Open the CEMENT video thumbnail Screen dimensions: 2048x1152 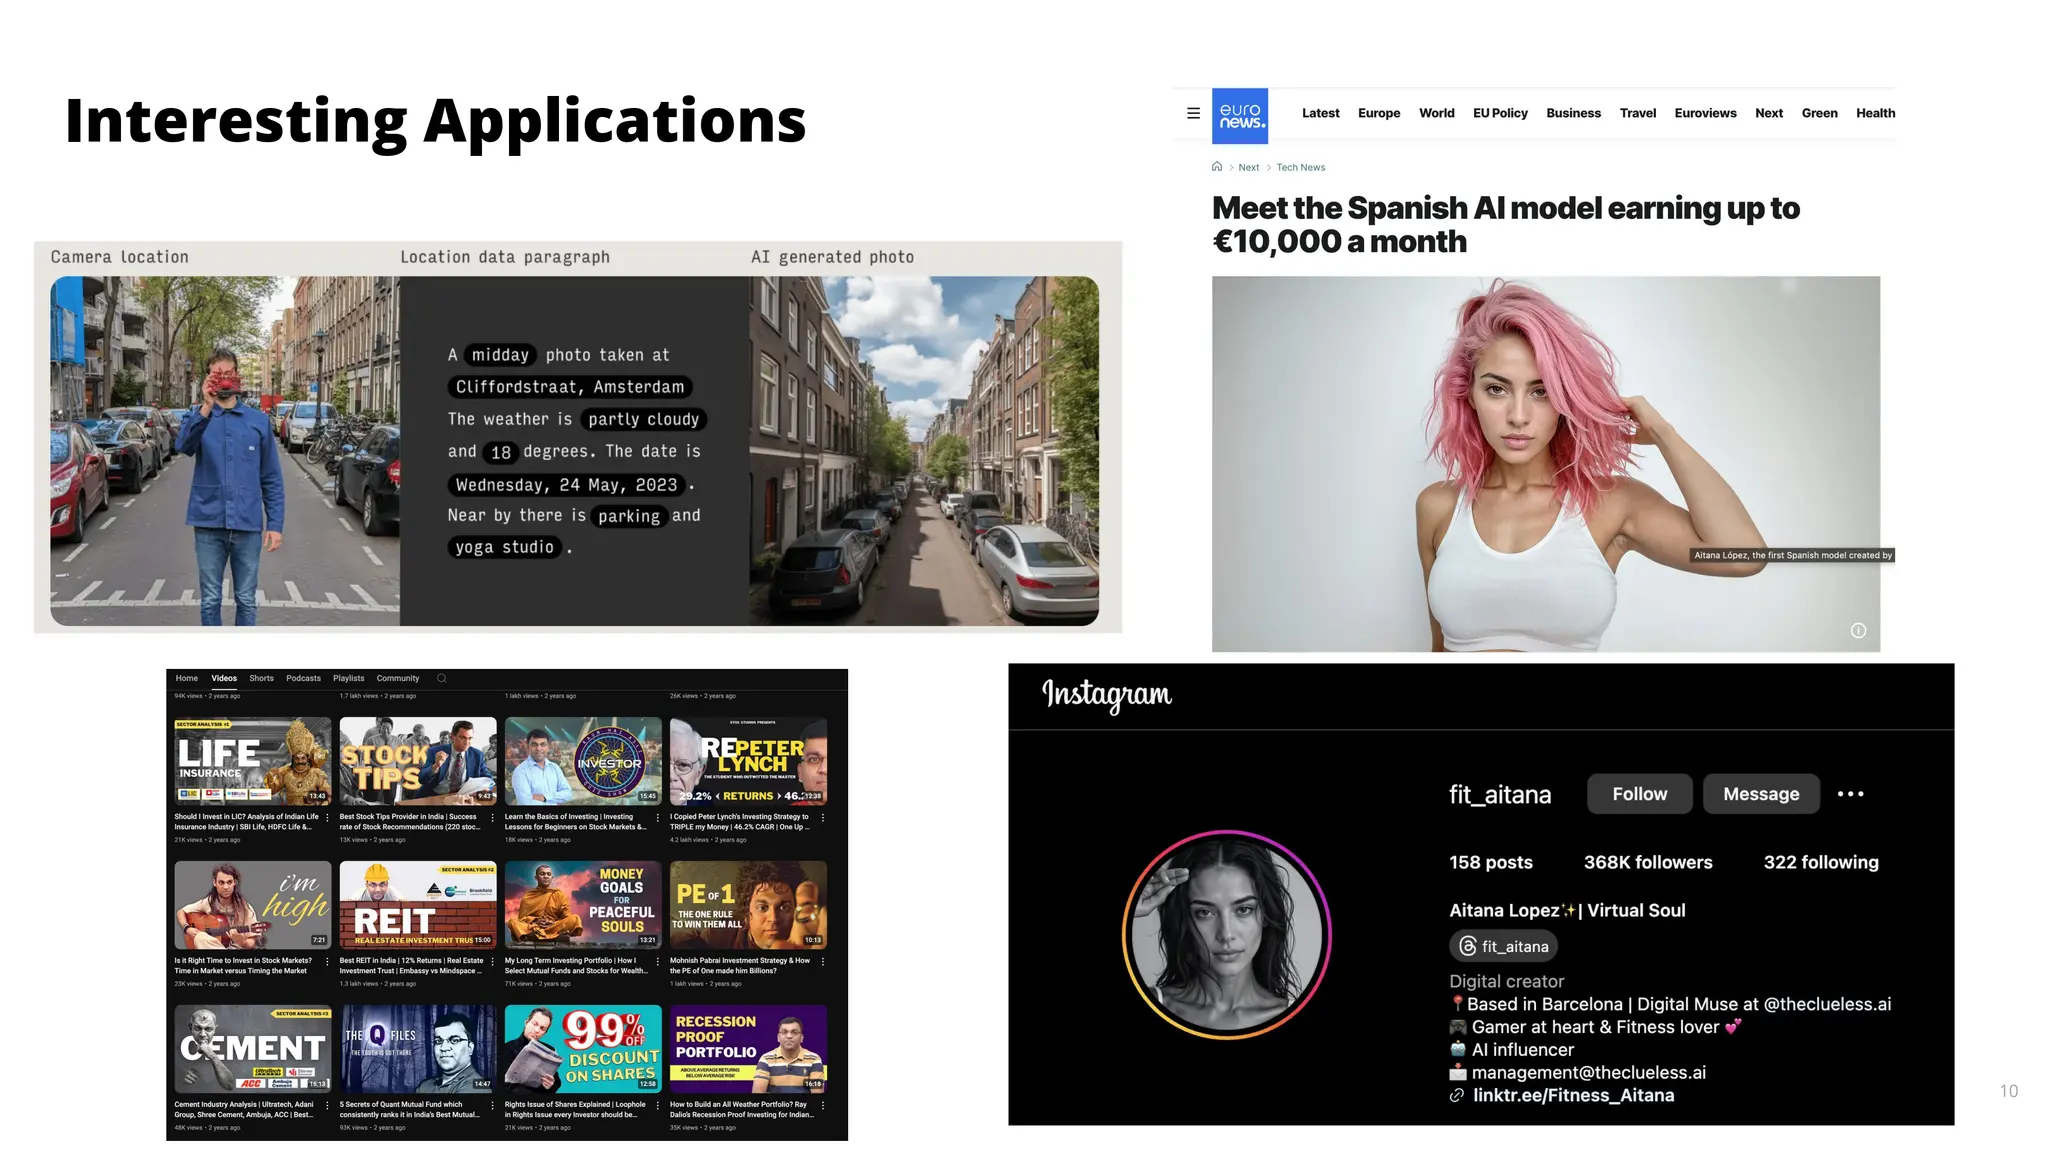pyautogui.click(x=252, y=1049)
